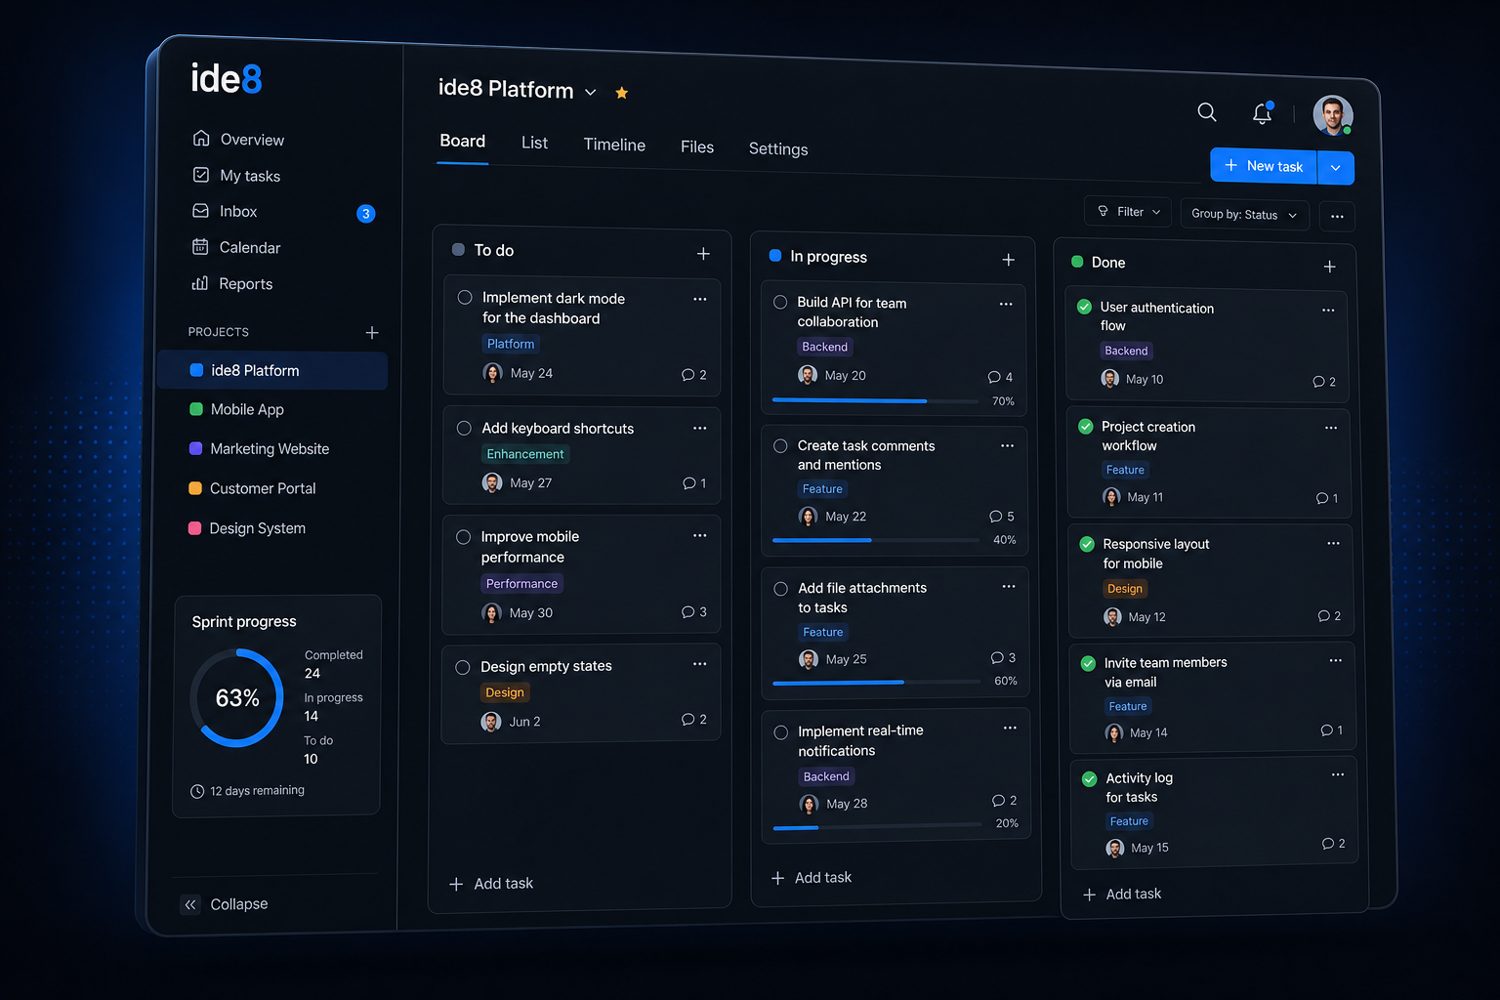1500x1000 pixels.
Task: Mark Design empty states task complete
Action: tap(462, 667)
